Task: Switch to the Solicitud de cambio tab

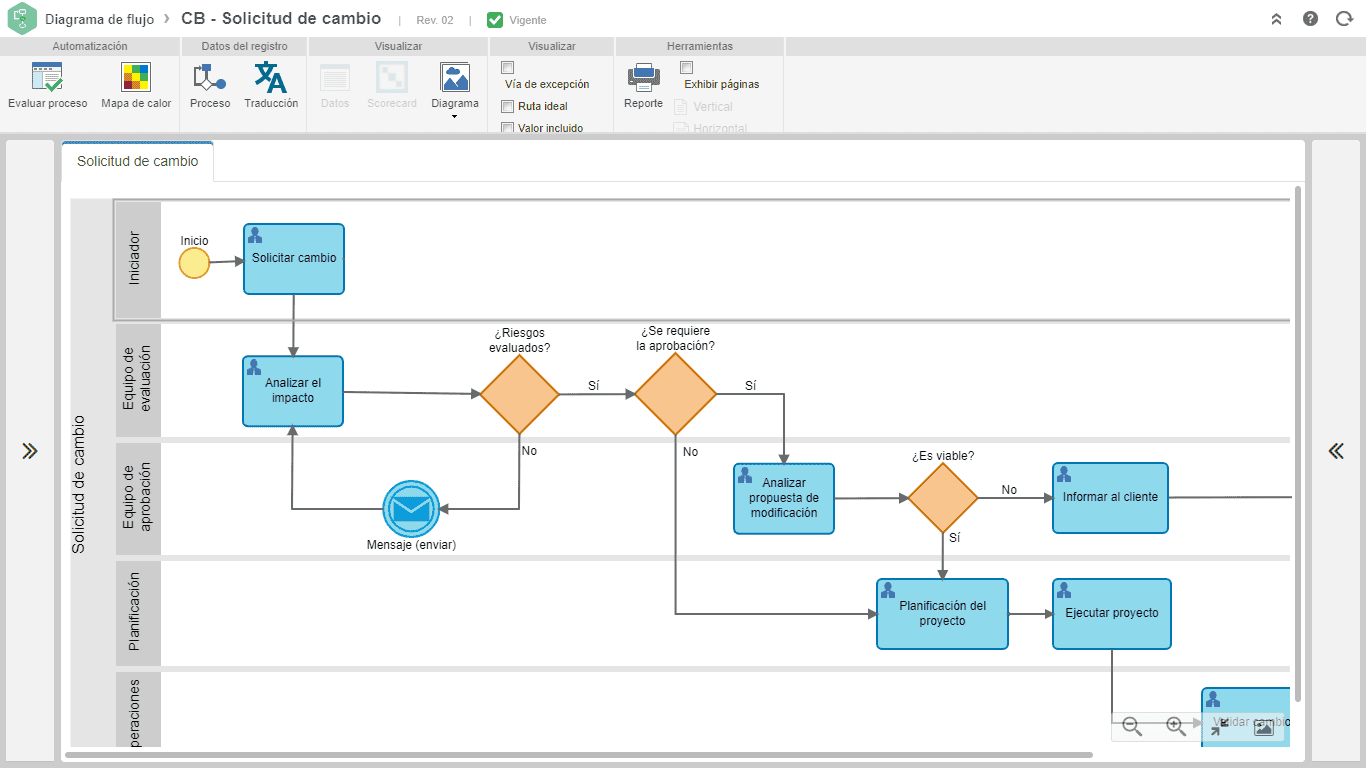Action: point(138,161)
